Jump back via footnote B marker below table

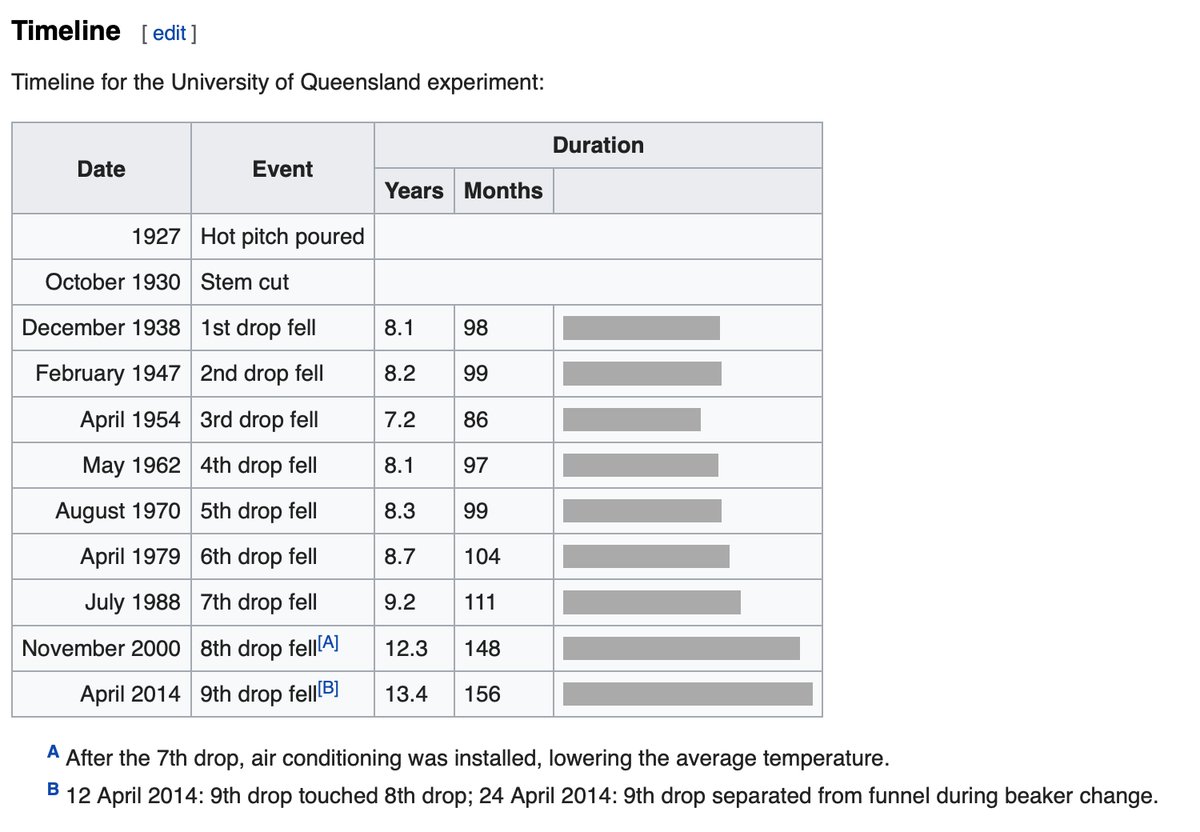(53, 790)
